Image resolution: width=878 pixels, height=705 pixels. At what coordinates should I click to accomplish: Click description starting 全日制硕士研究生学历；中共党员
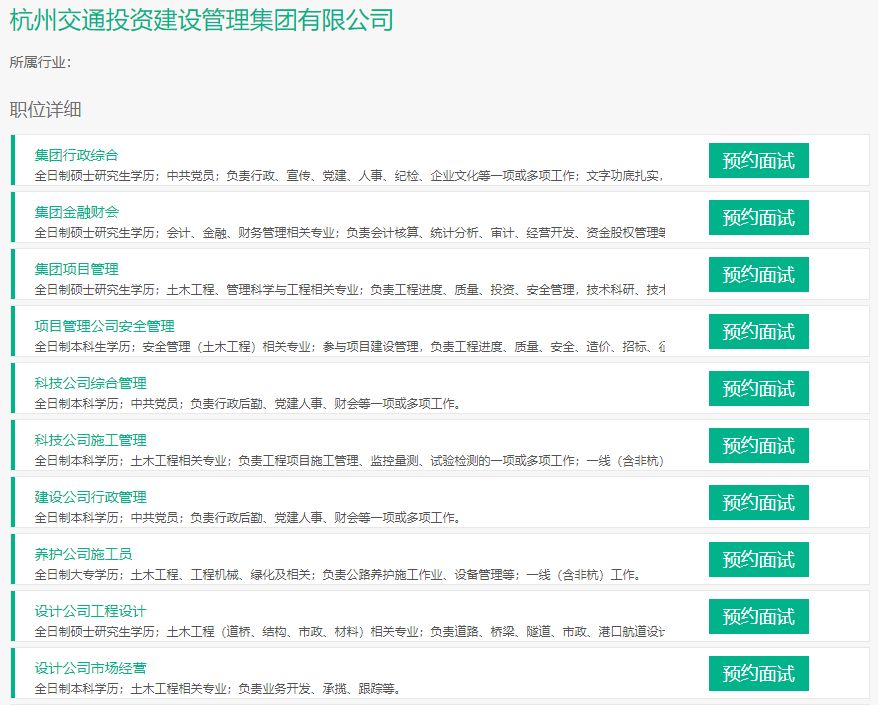pos(349,176)
